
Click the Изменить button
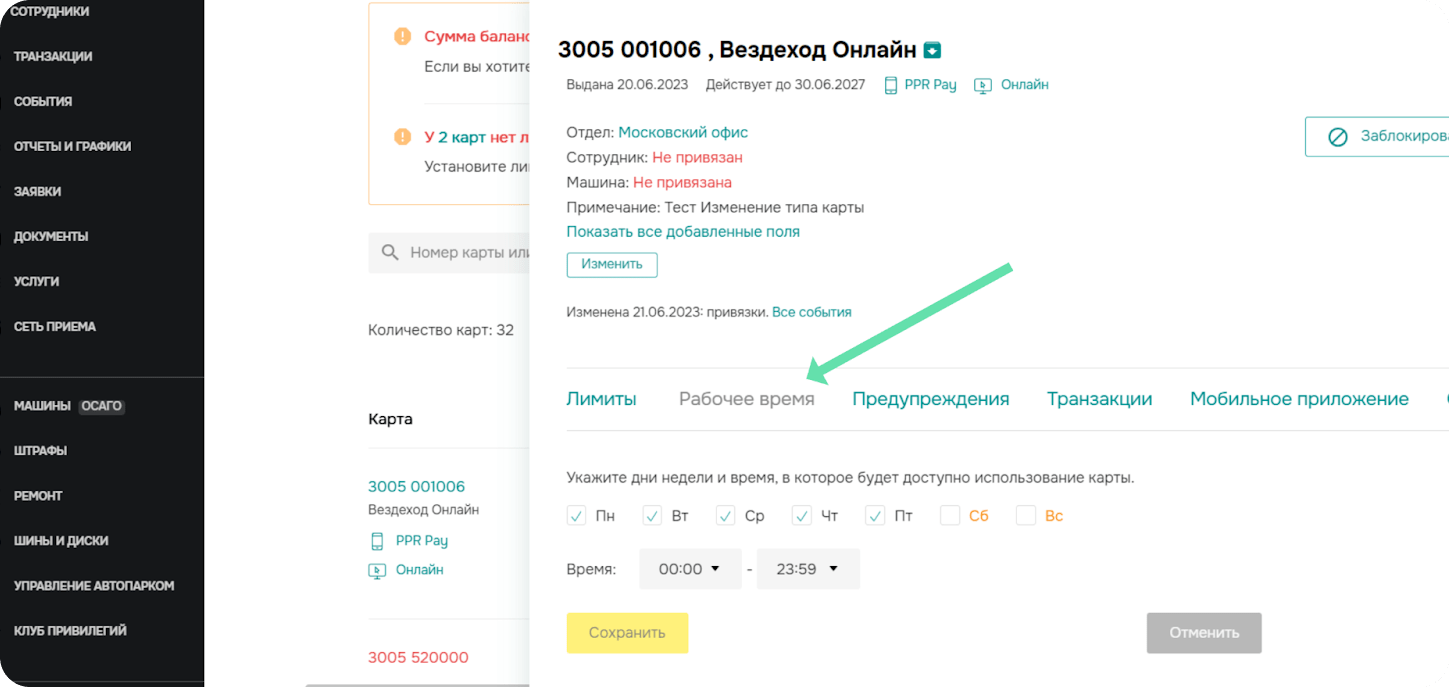(x=612, y=264)
